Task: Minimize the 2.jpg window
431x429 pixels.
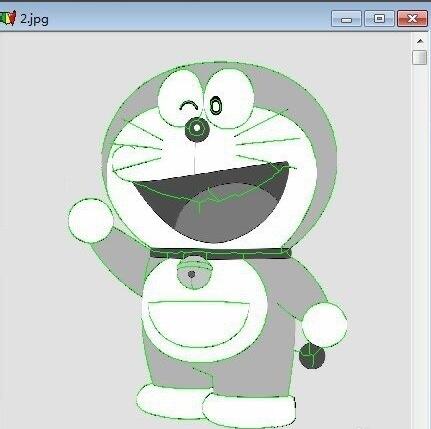Action: pos(346,19)
